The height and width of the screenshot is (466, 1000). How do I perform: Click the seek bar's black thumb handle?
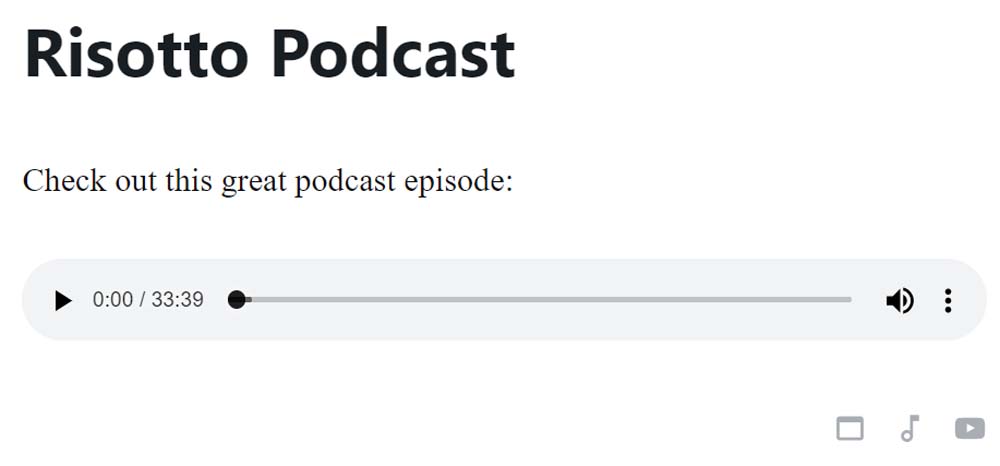(x=237, y=300)
